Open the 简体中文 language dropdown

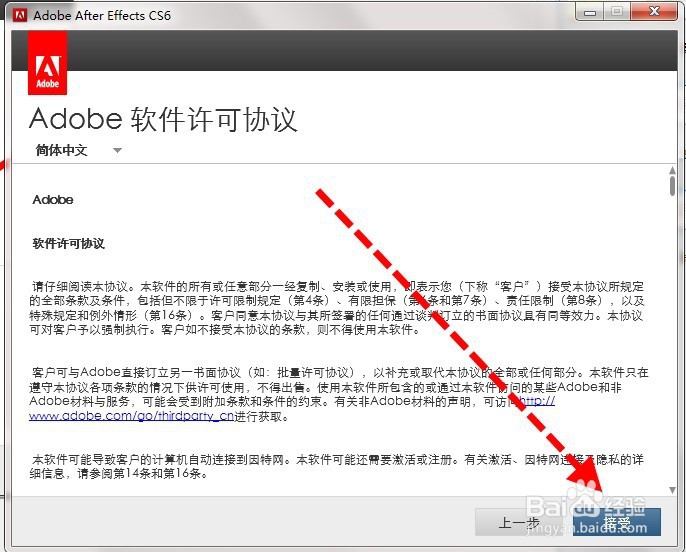78,150
